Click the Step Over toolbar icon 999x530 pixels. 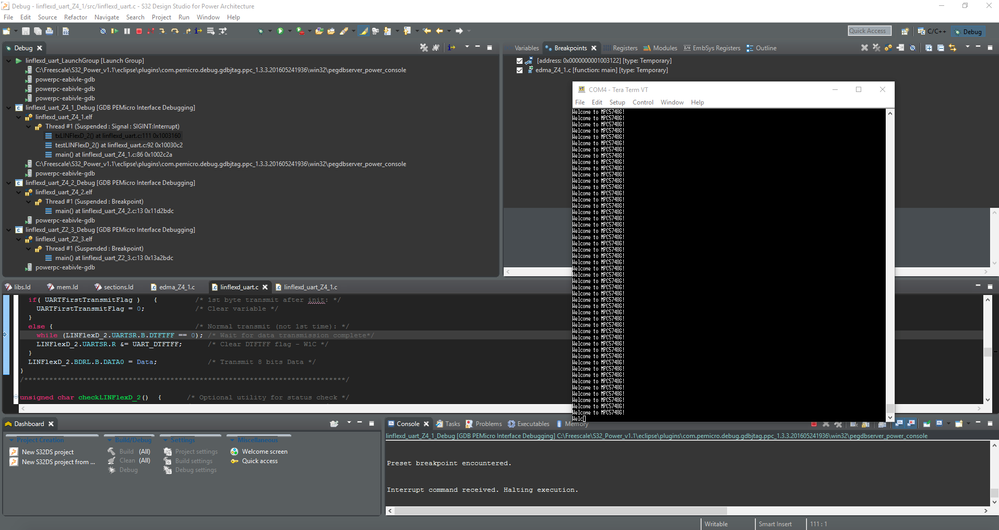[x=175, y=31]
